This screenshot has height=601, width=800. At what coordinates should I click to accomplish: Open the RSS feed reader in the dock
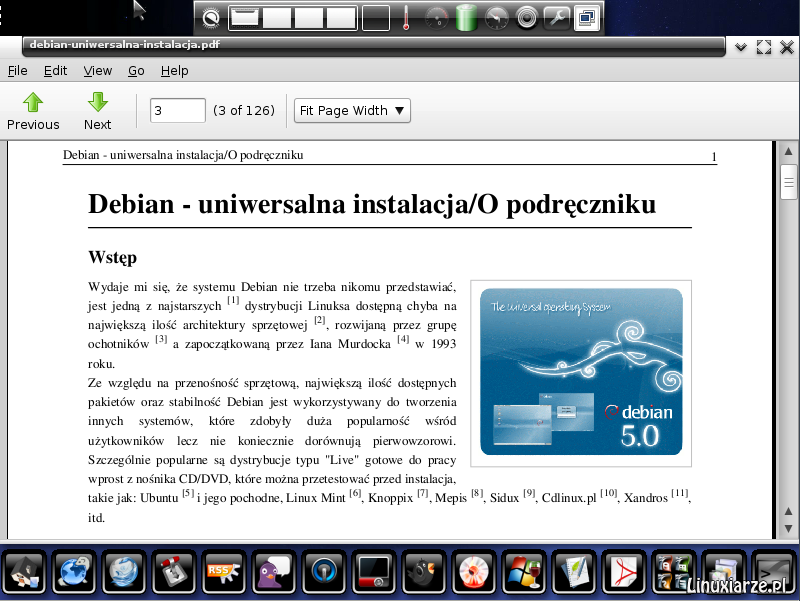[225, 573]
